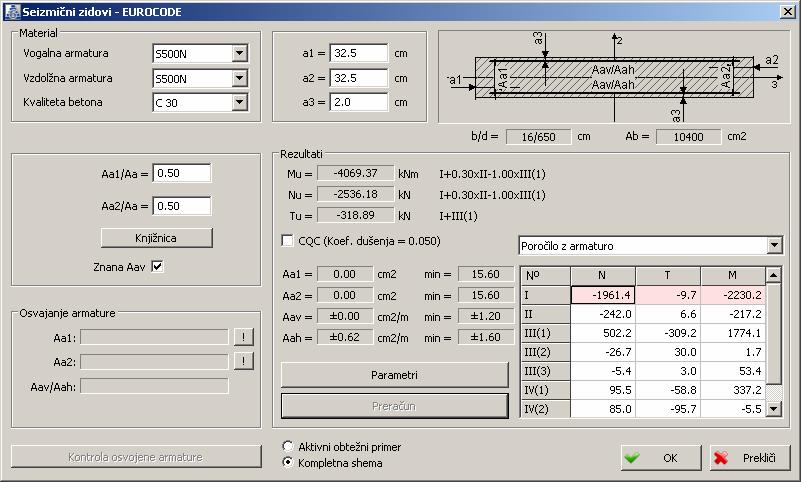Image resolution: width=801 pixels, height=482 pixels.
Task: Click the Aa1/Aa ratio field
Action: click(x=182, y=173)
